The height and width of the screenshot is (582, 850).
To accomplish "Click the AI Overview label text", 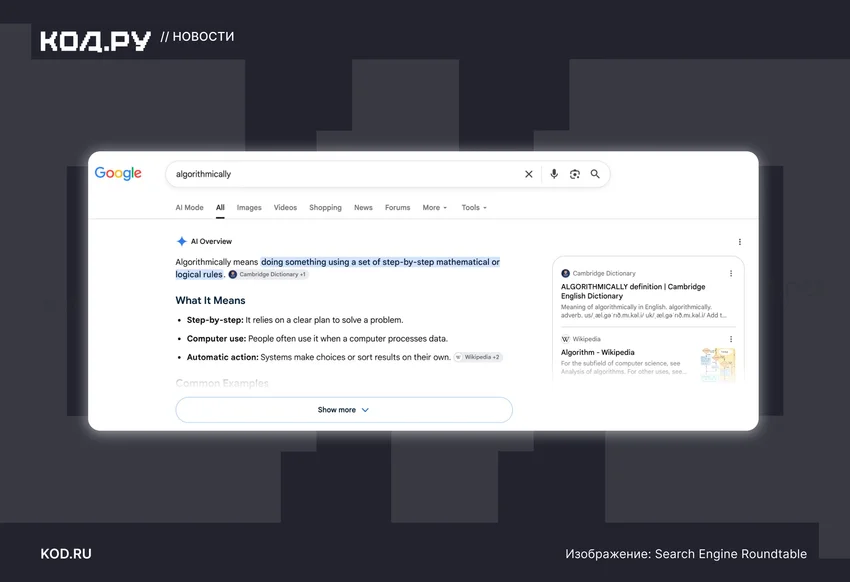I will pyautogui.click(x=211, y=241).
